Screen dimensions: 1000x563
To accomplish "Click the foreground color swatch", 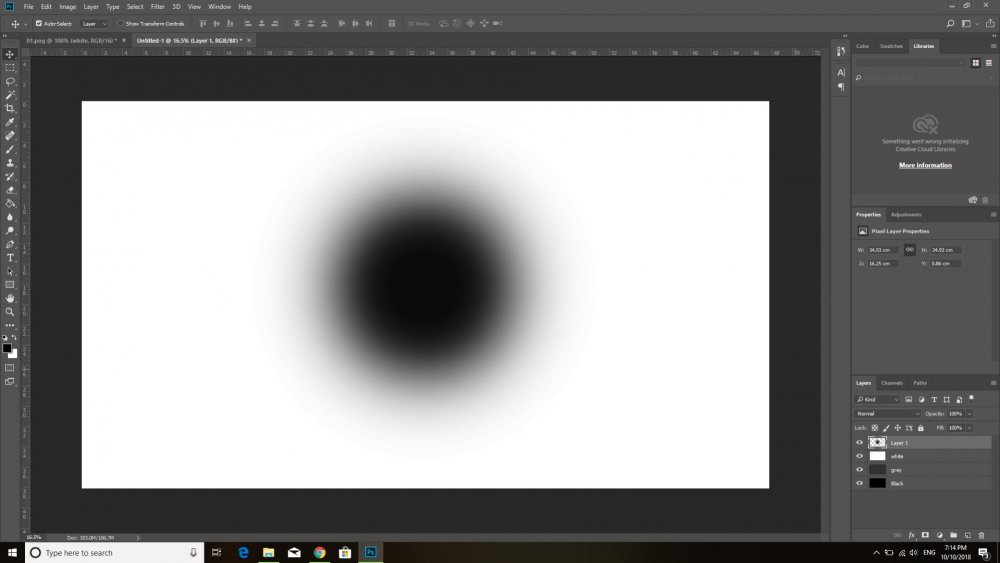I will (7, 348).
